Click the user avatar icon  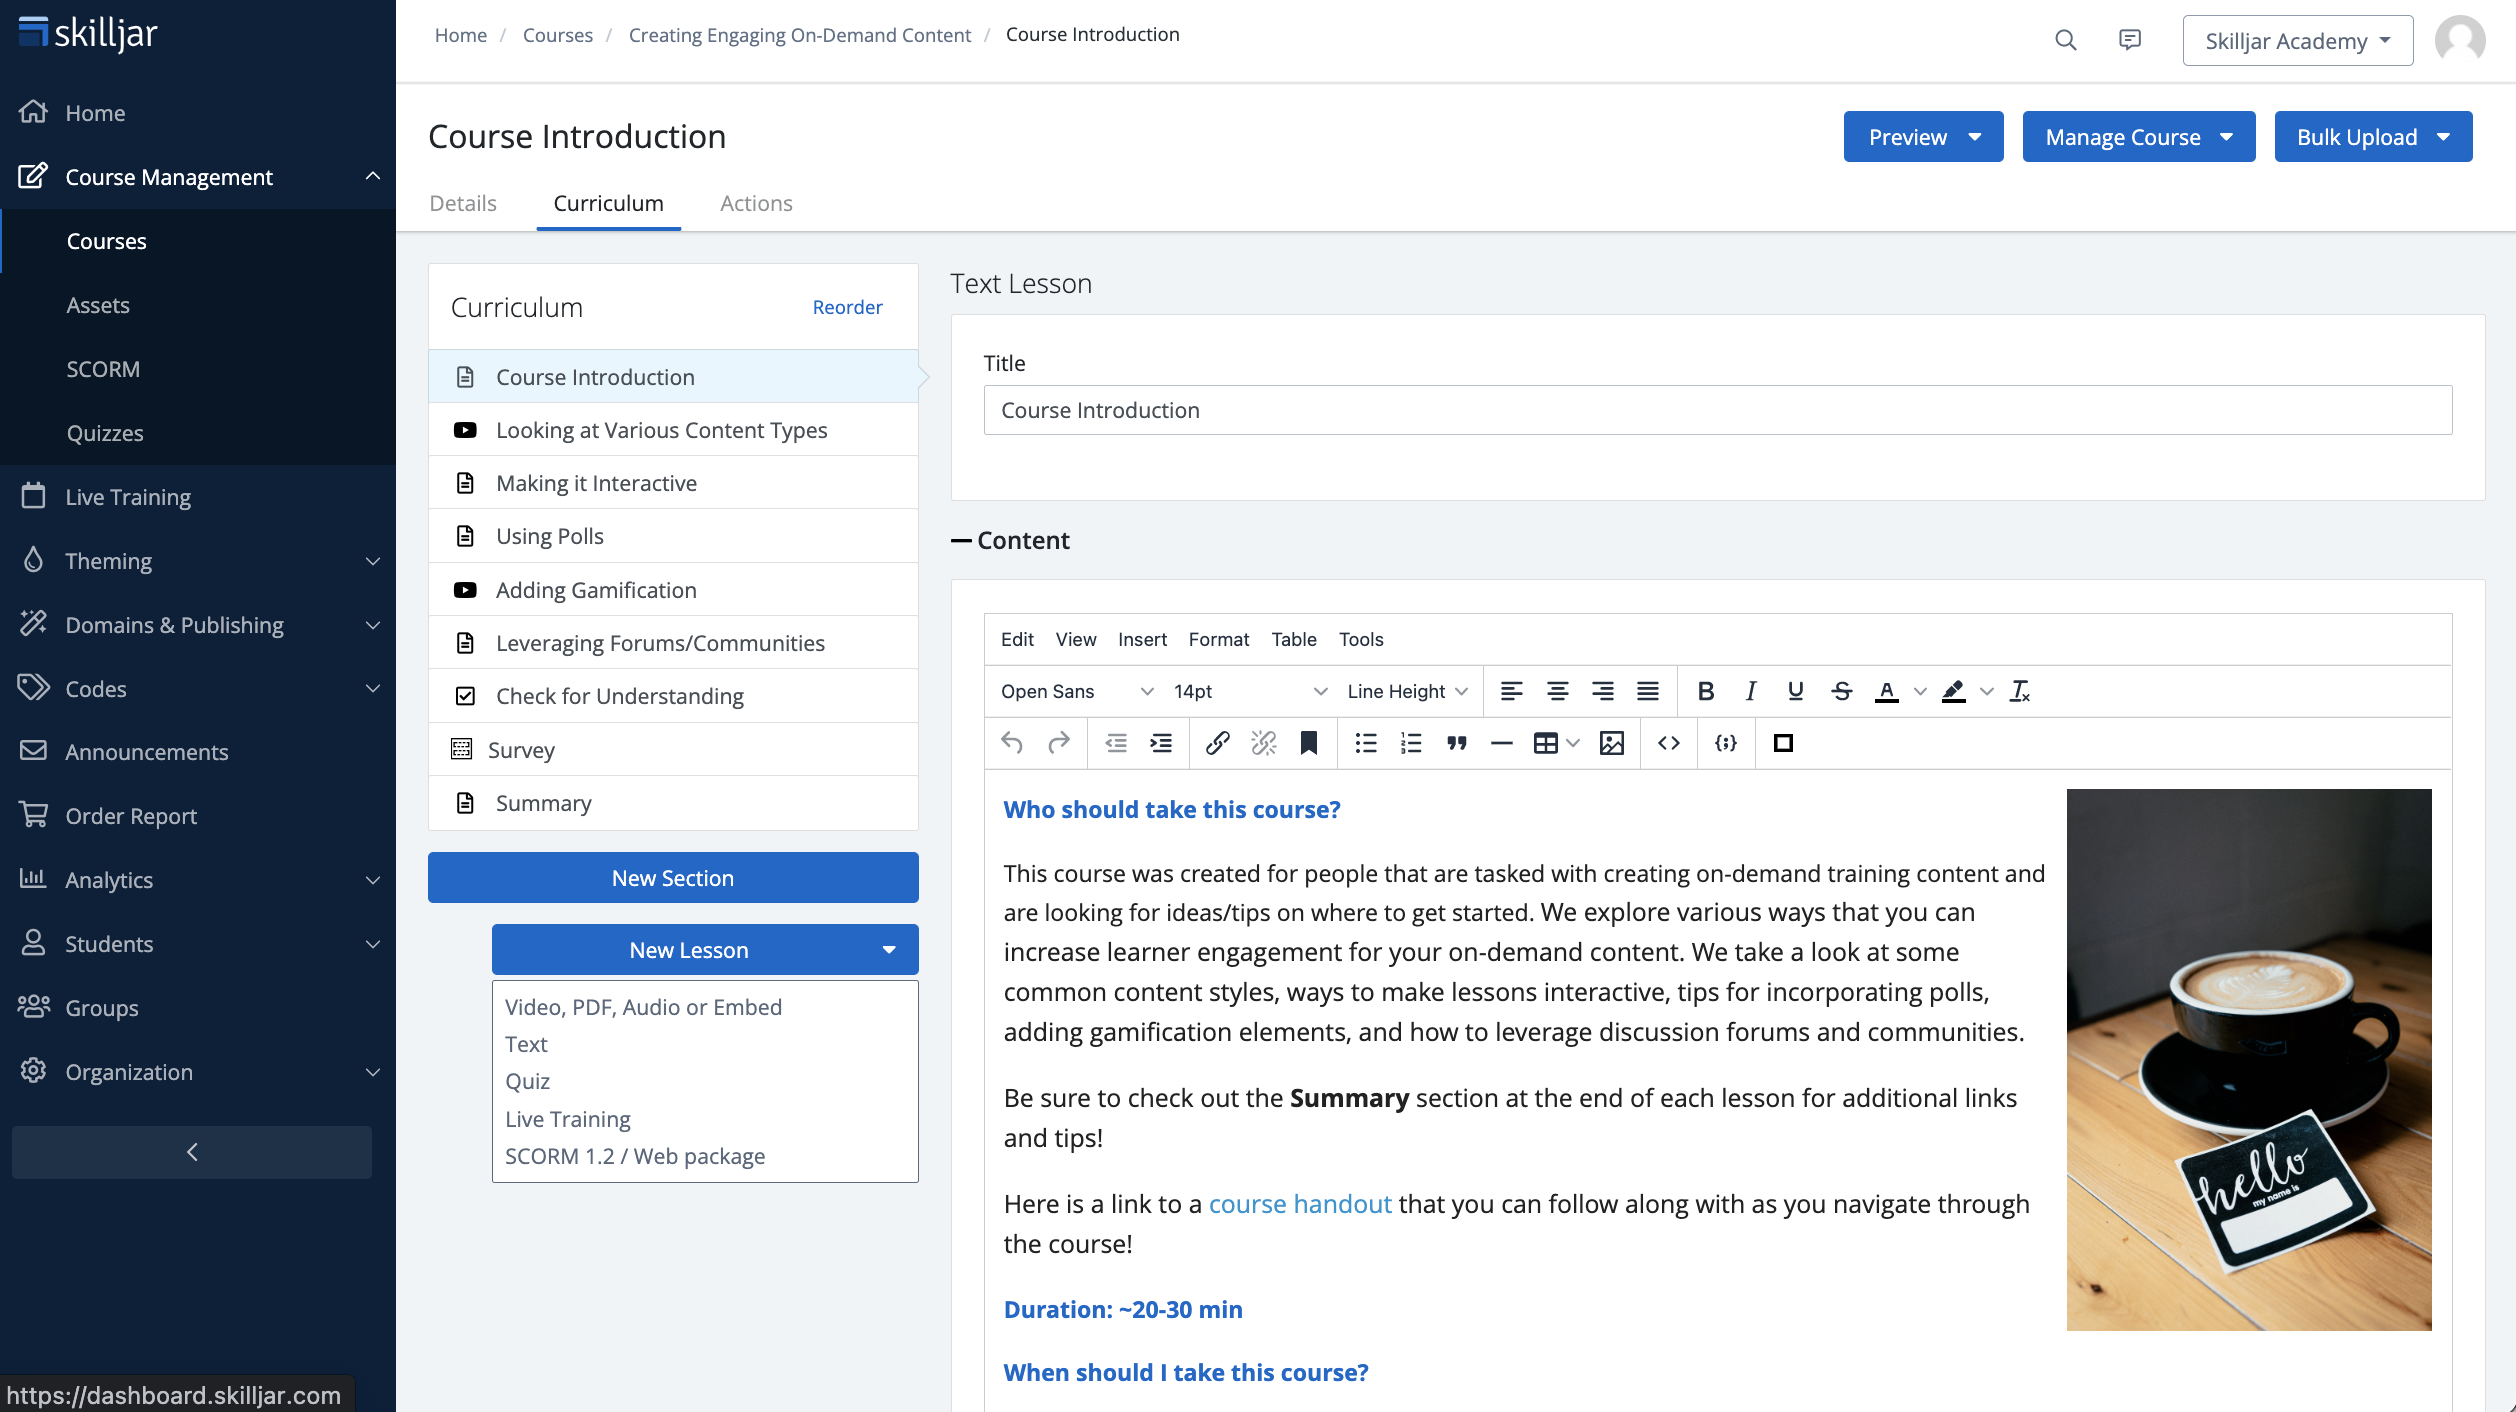[2460, 40]
